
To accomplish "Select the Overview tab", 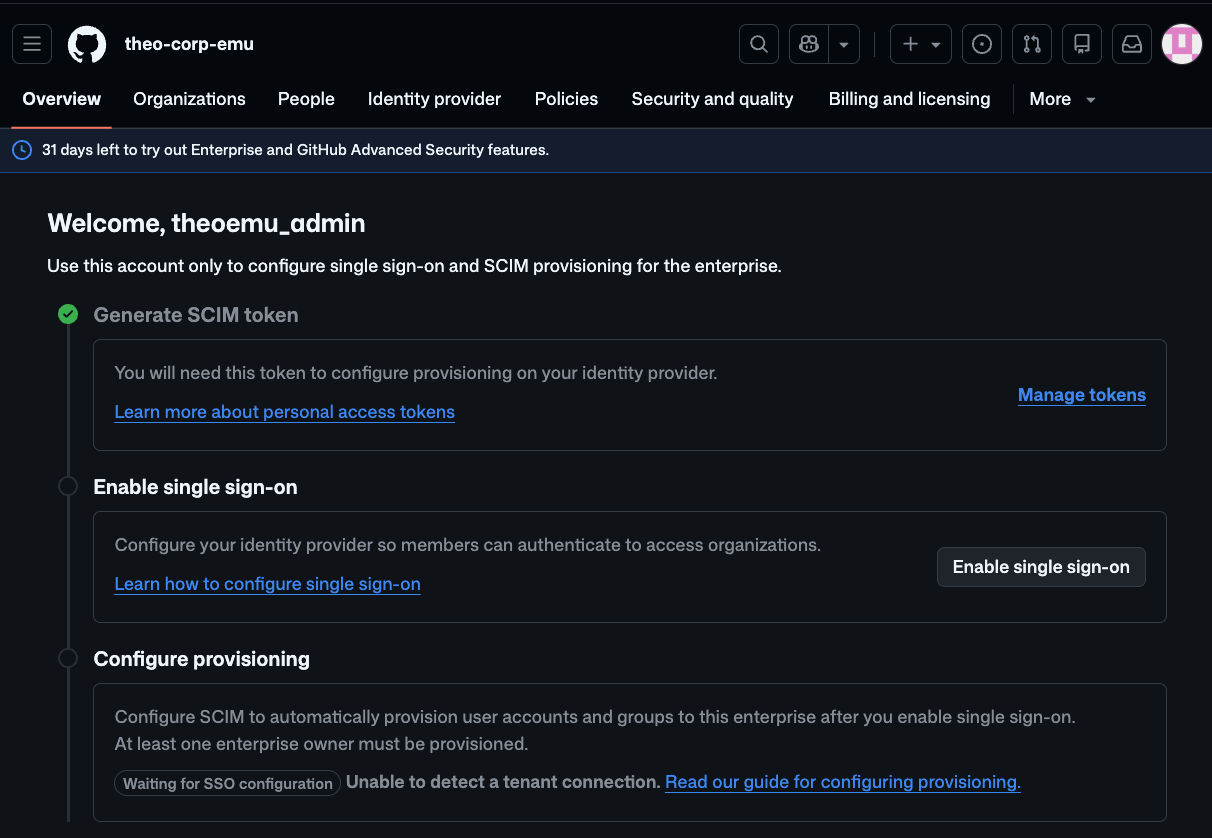I will 62,99.
